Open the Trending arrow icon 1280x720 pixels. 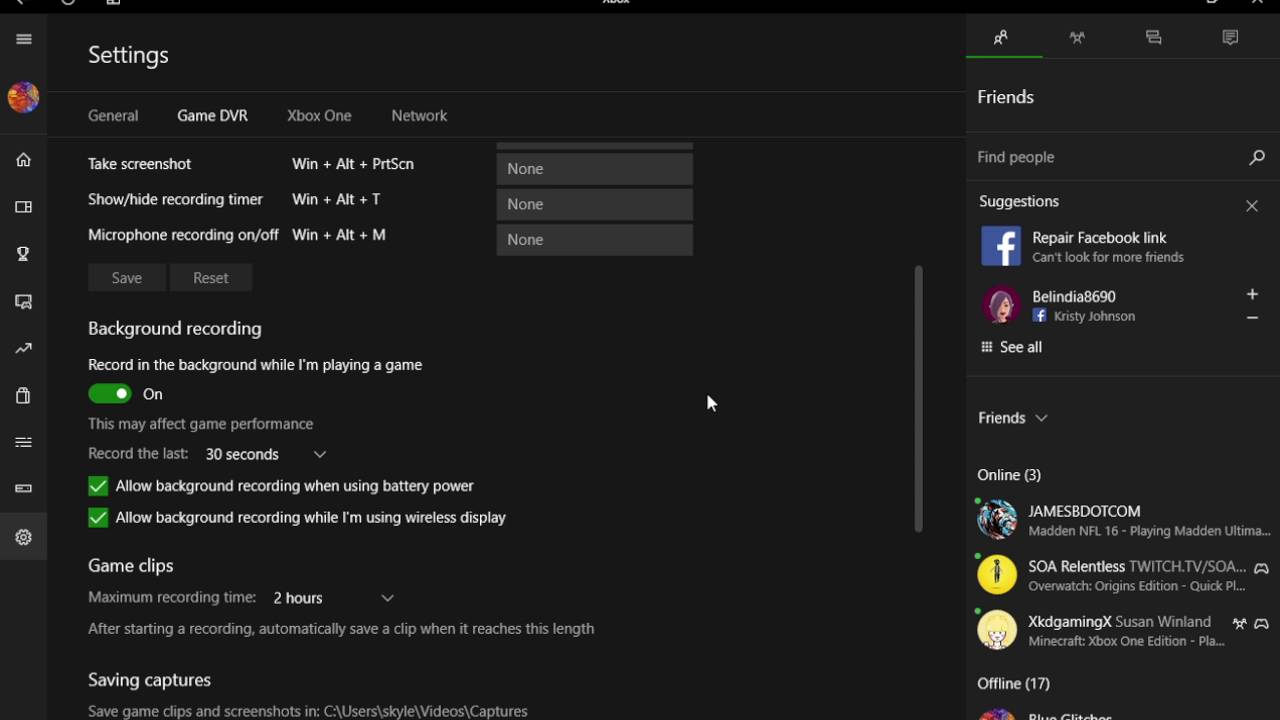tap(23, 348)
